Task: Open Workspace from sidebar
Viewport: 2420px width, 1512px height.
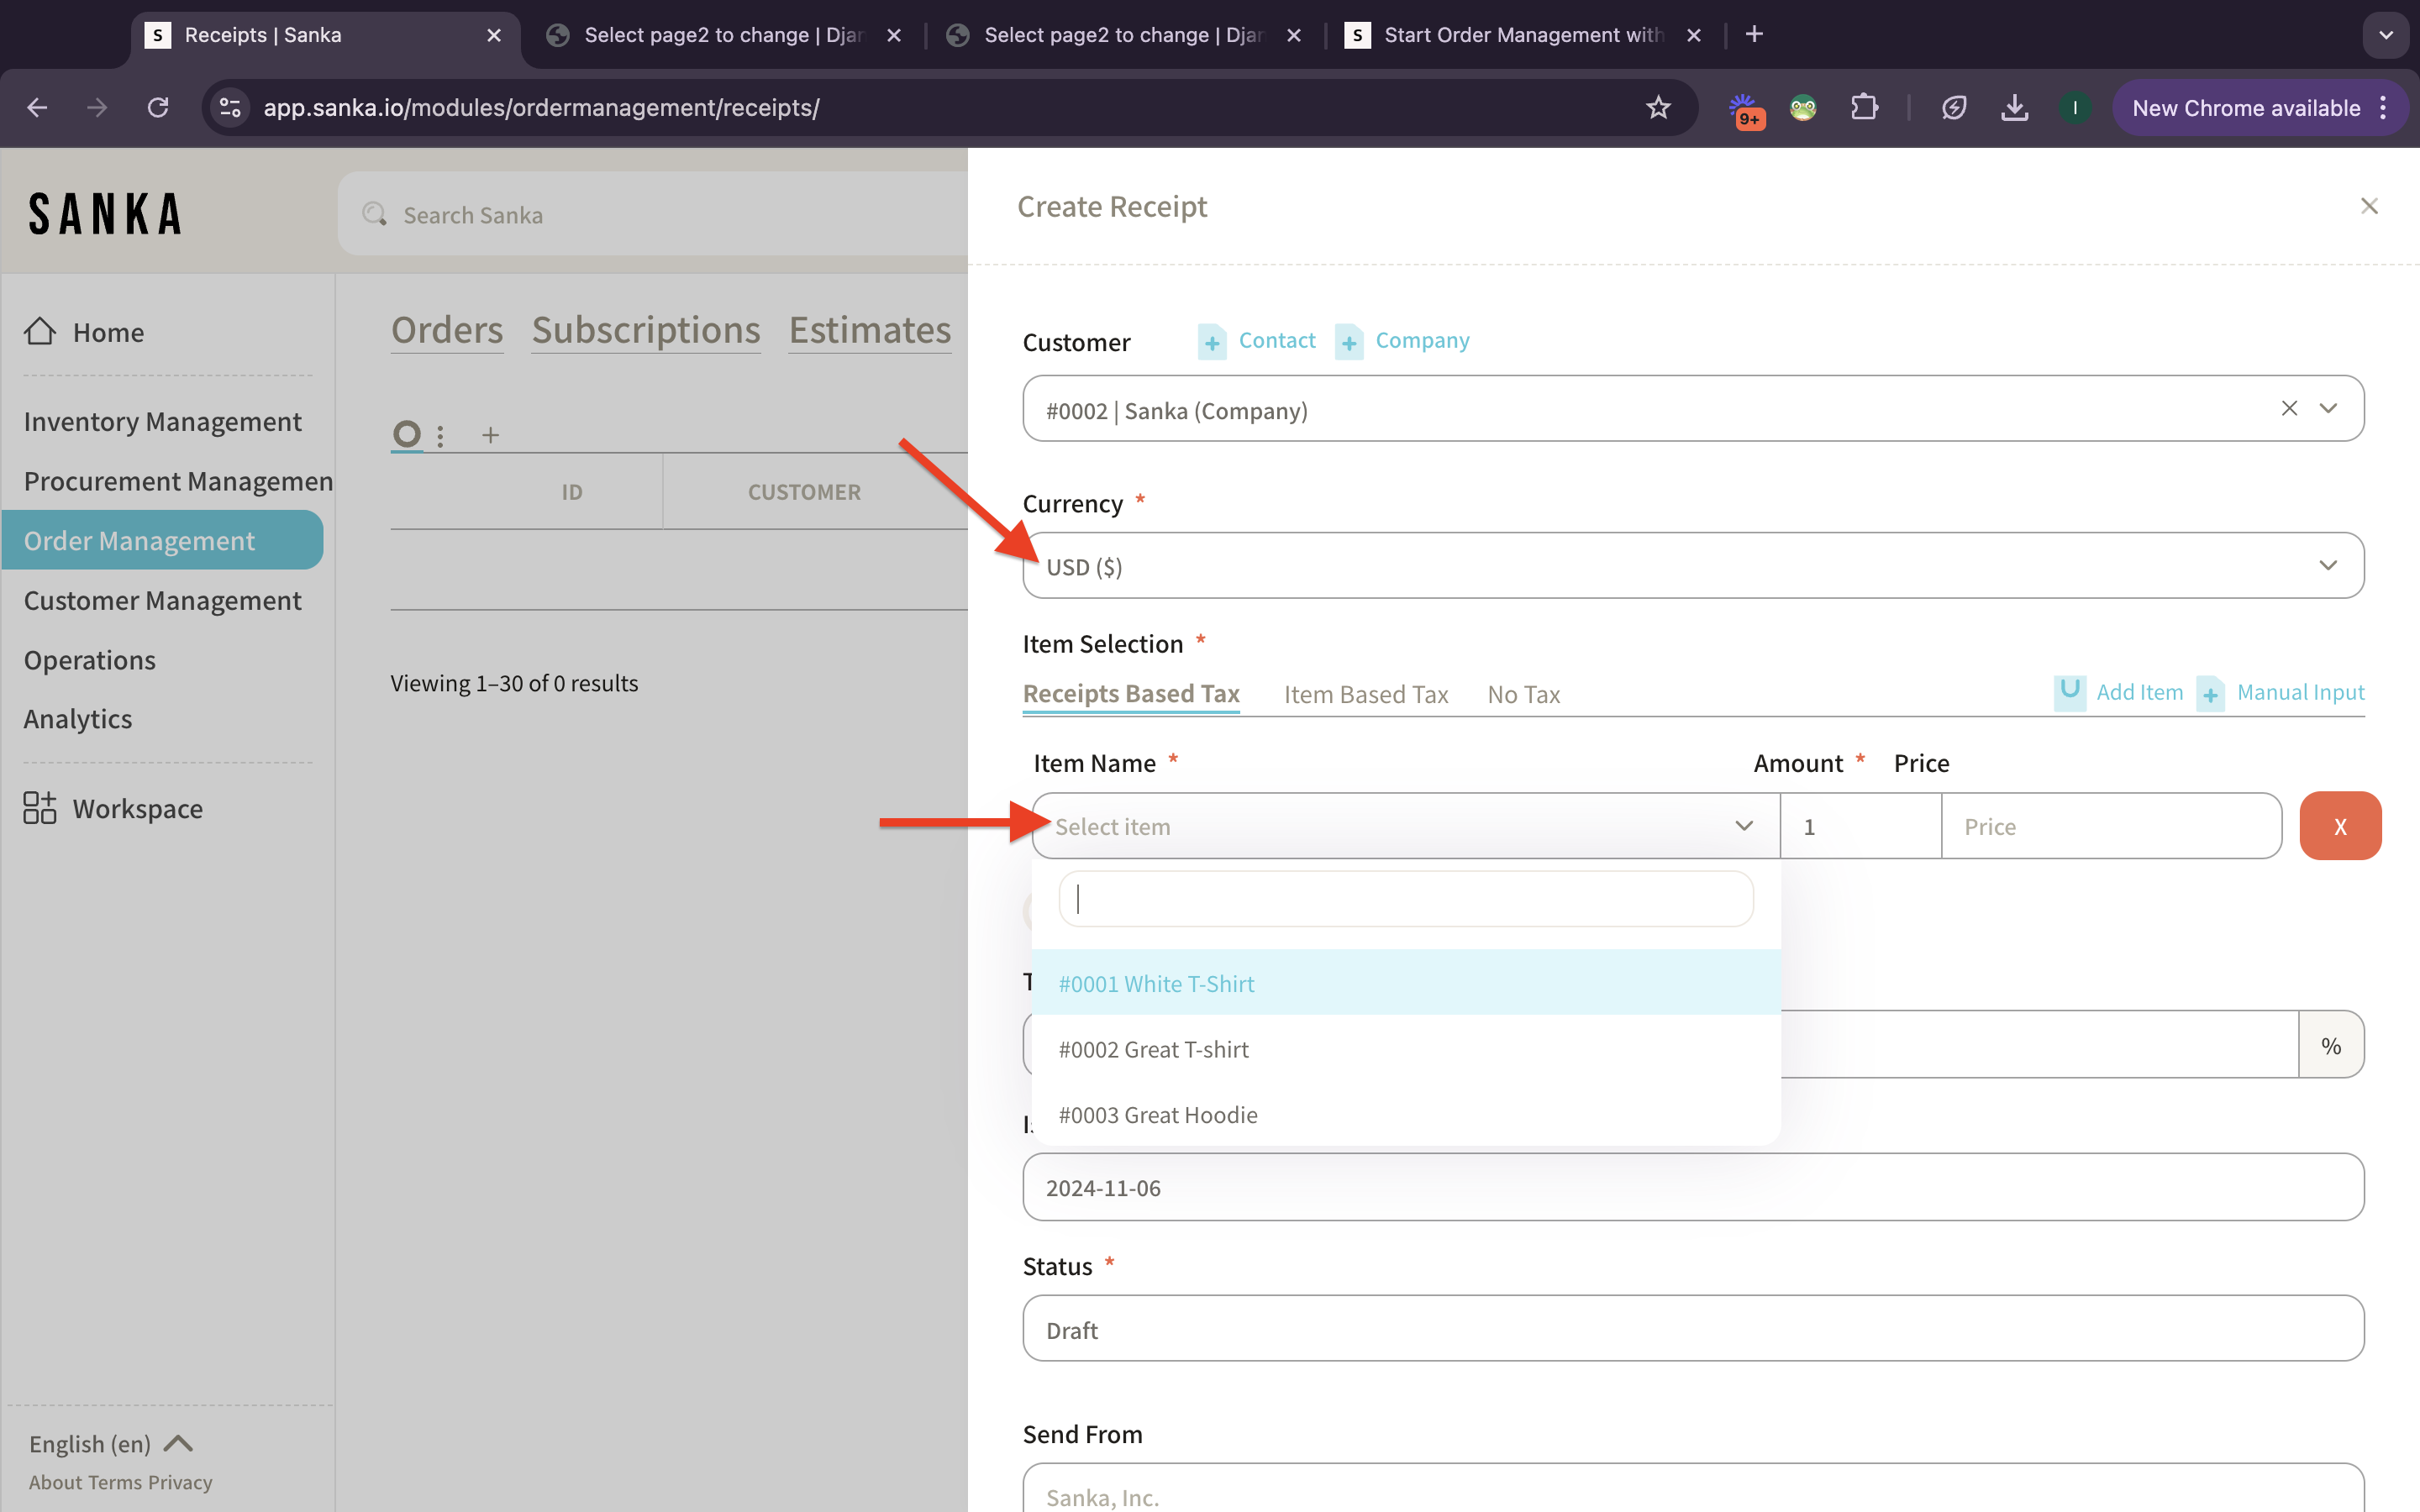Action: click(113, 808)
